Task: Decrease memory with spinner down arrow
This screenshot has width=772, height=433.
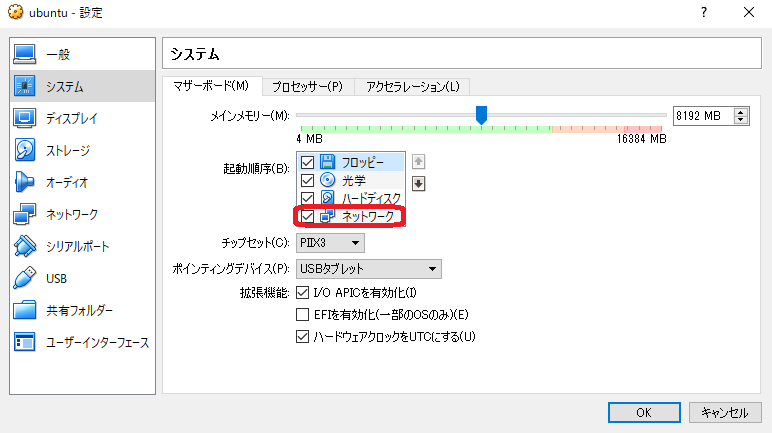Action: 740,120
